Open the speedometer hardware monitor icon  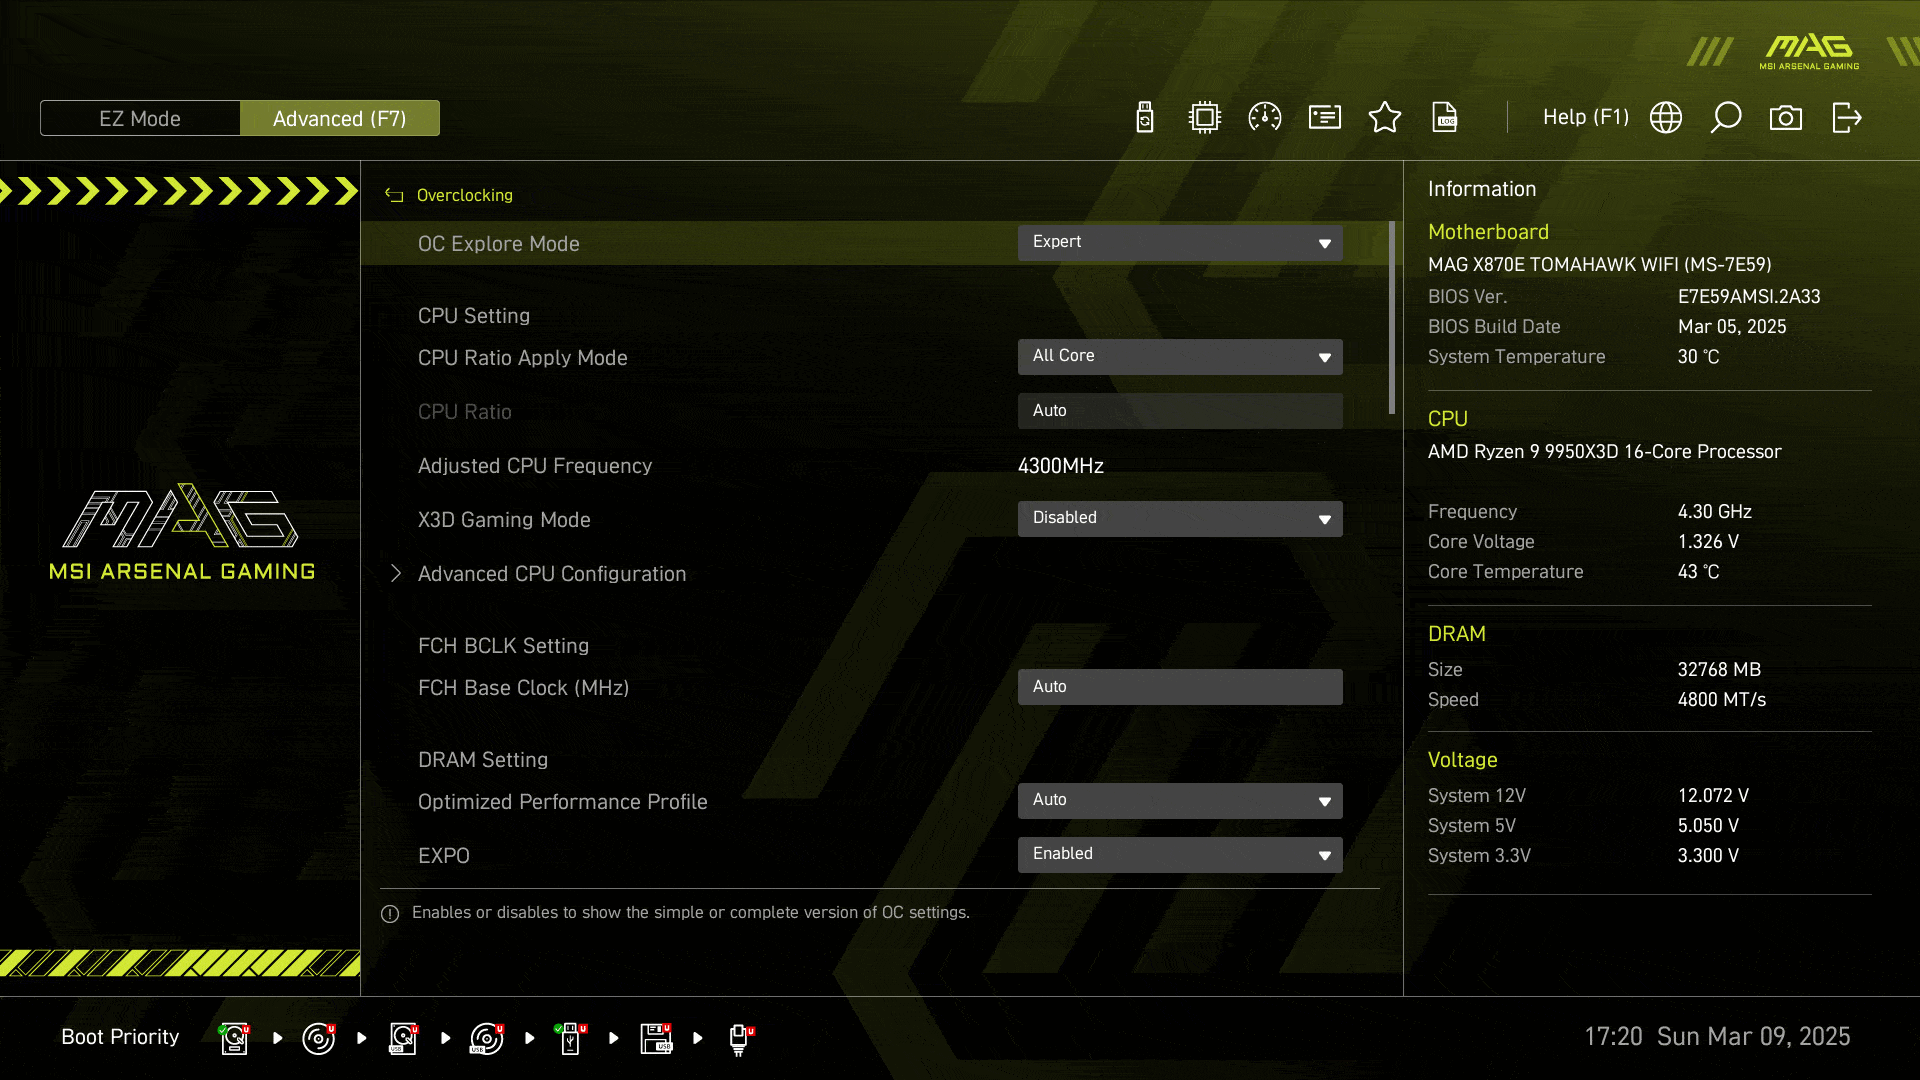(x=1265, y=118)
